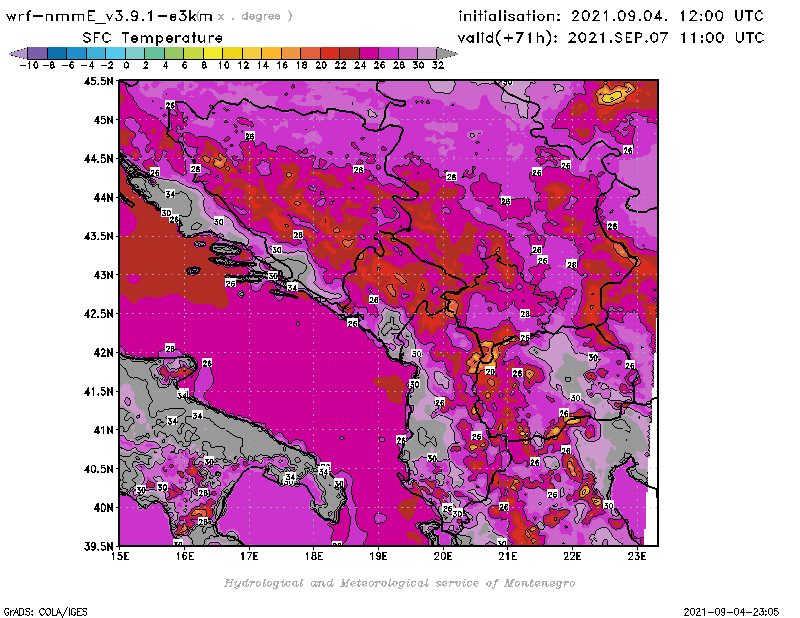The width and height of the screenshot is (800, 618).
Task: Click the latitude label '43N'
Action: click(104, 275)
